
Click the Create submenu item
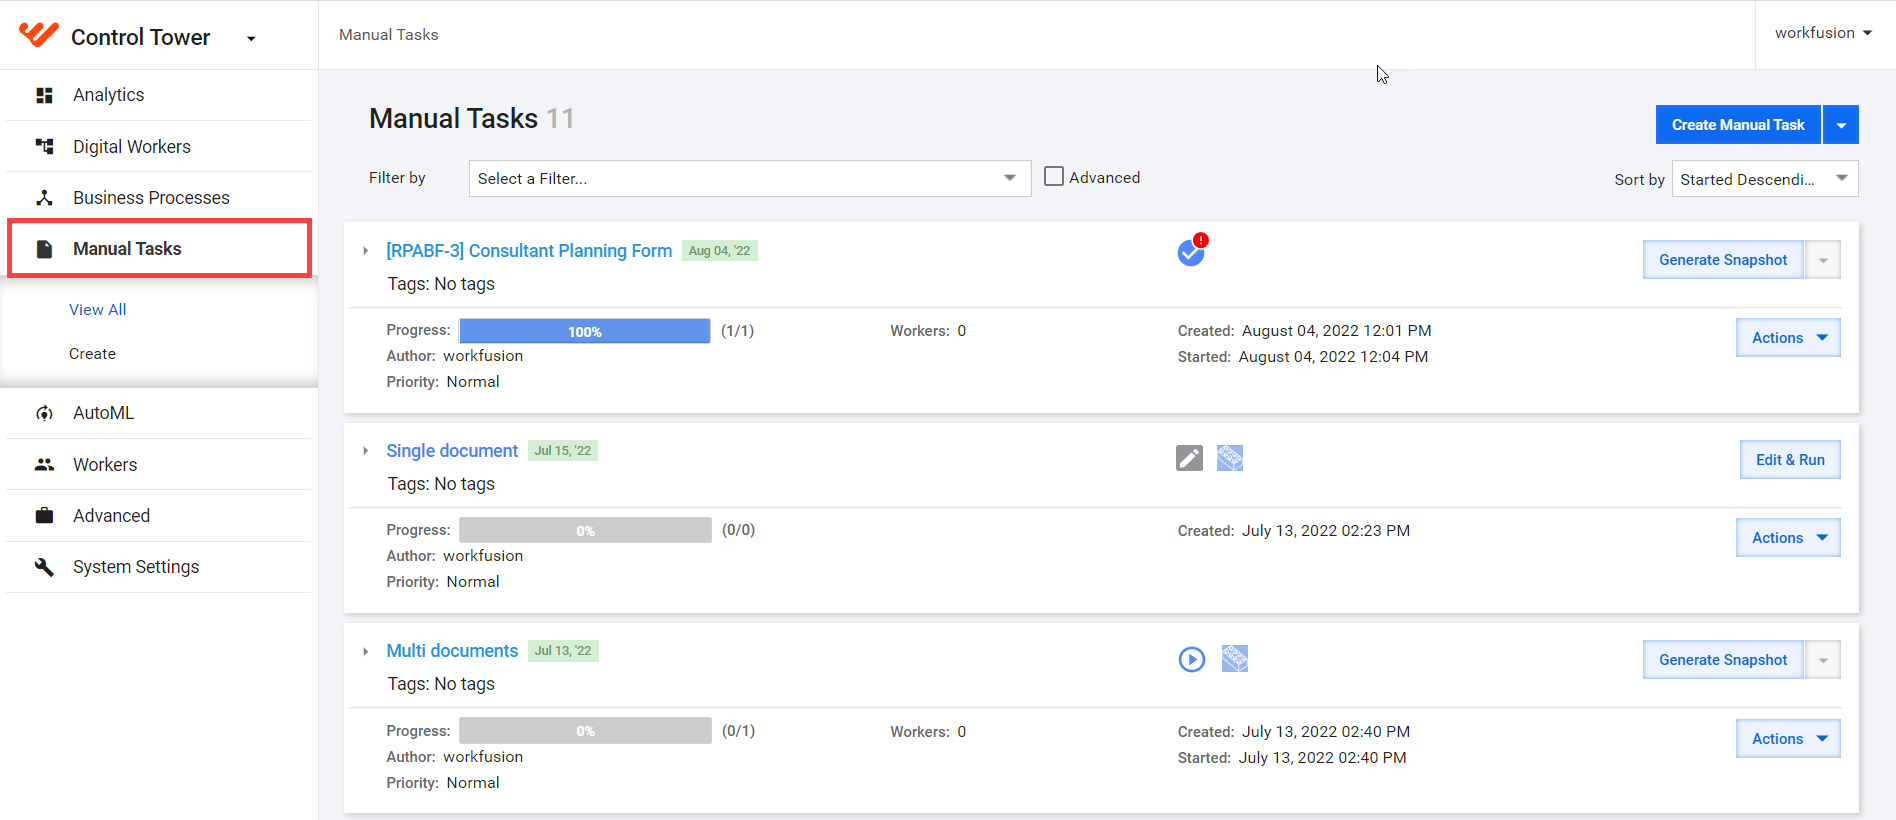click(92, 354)
